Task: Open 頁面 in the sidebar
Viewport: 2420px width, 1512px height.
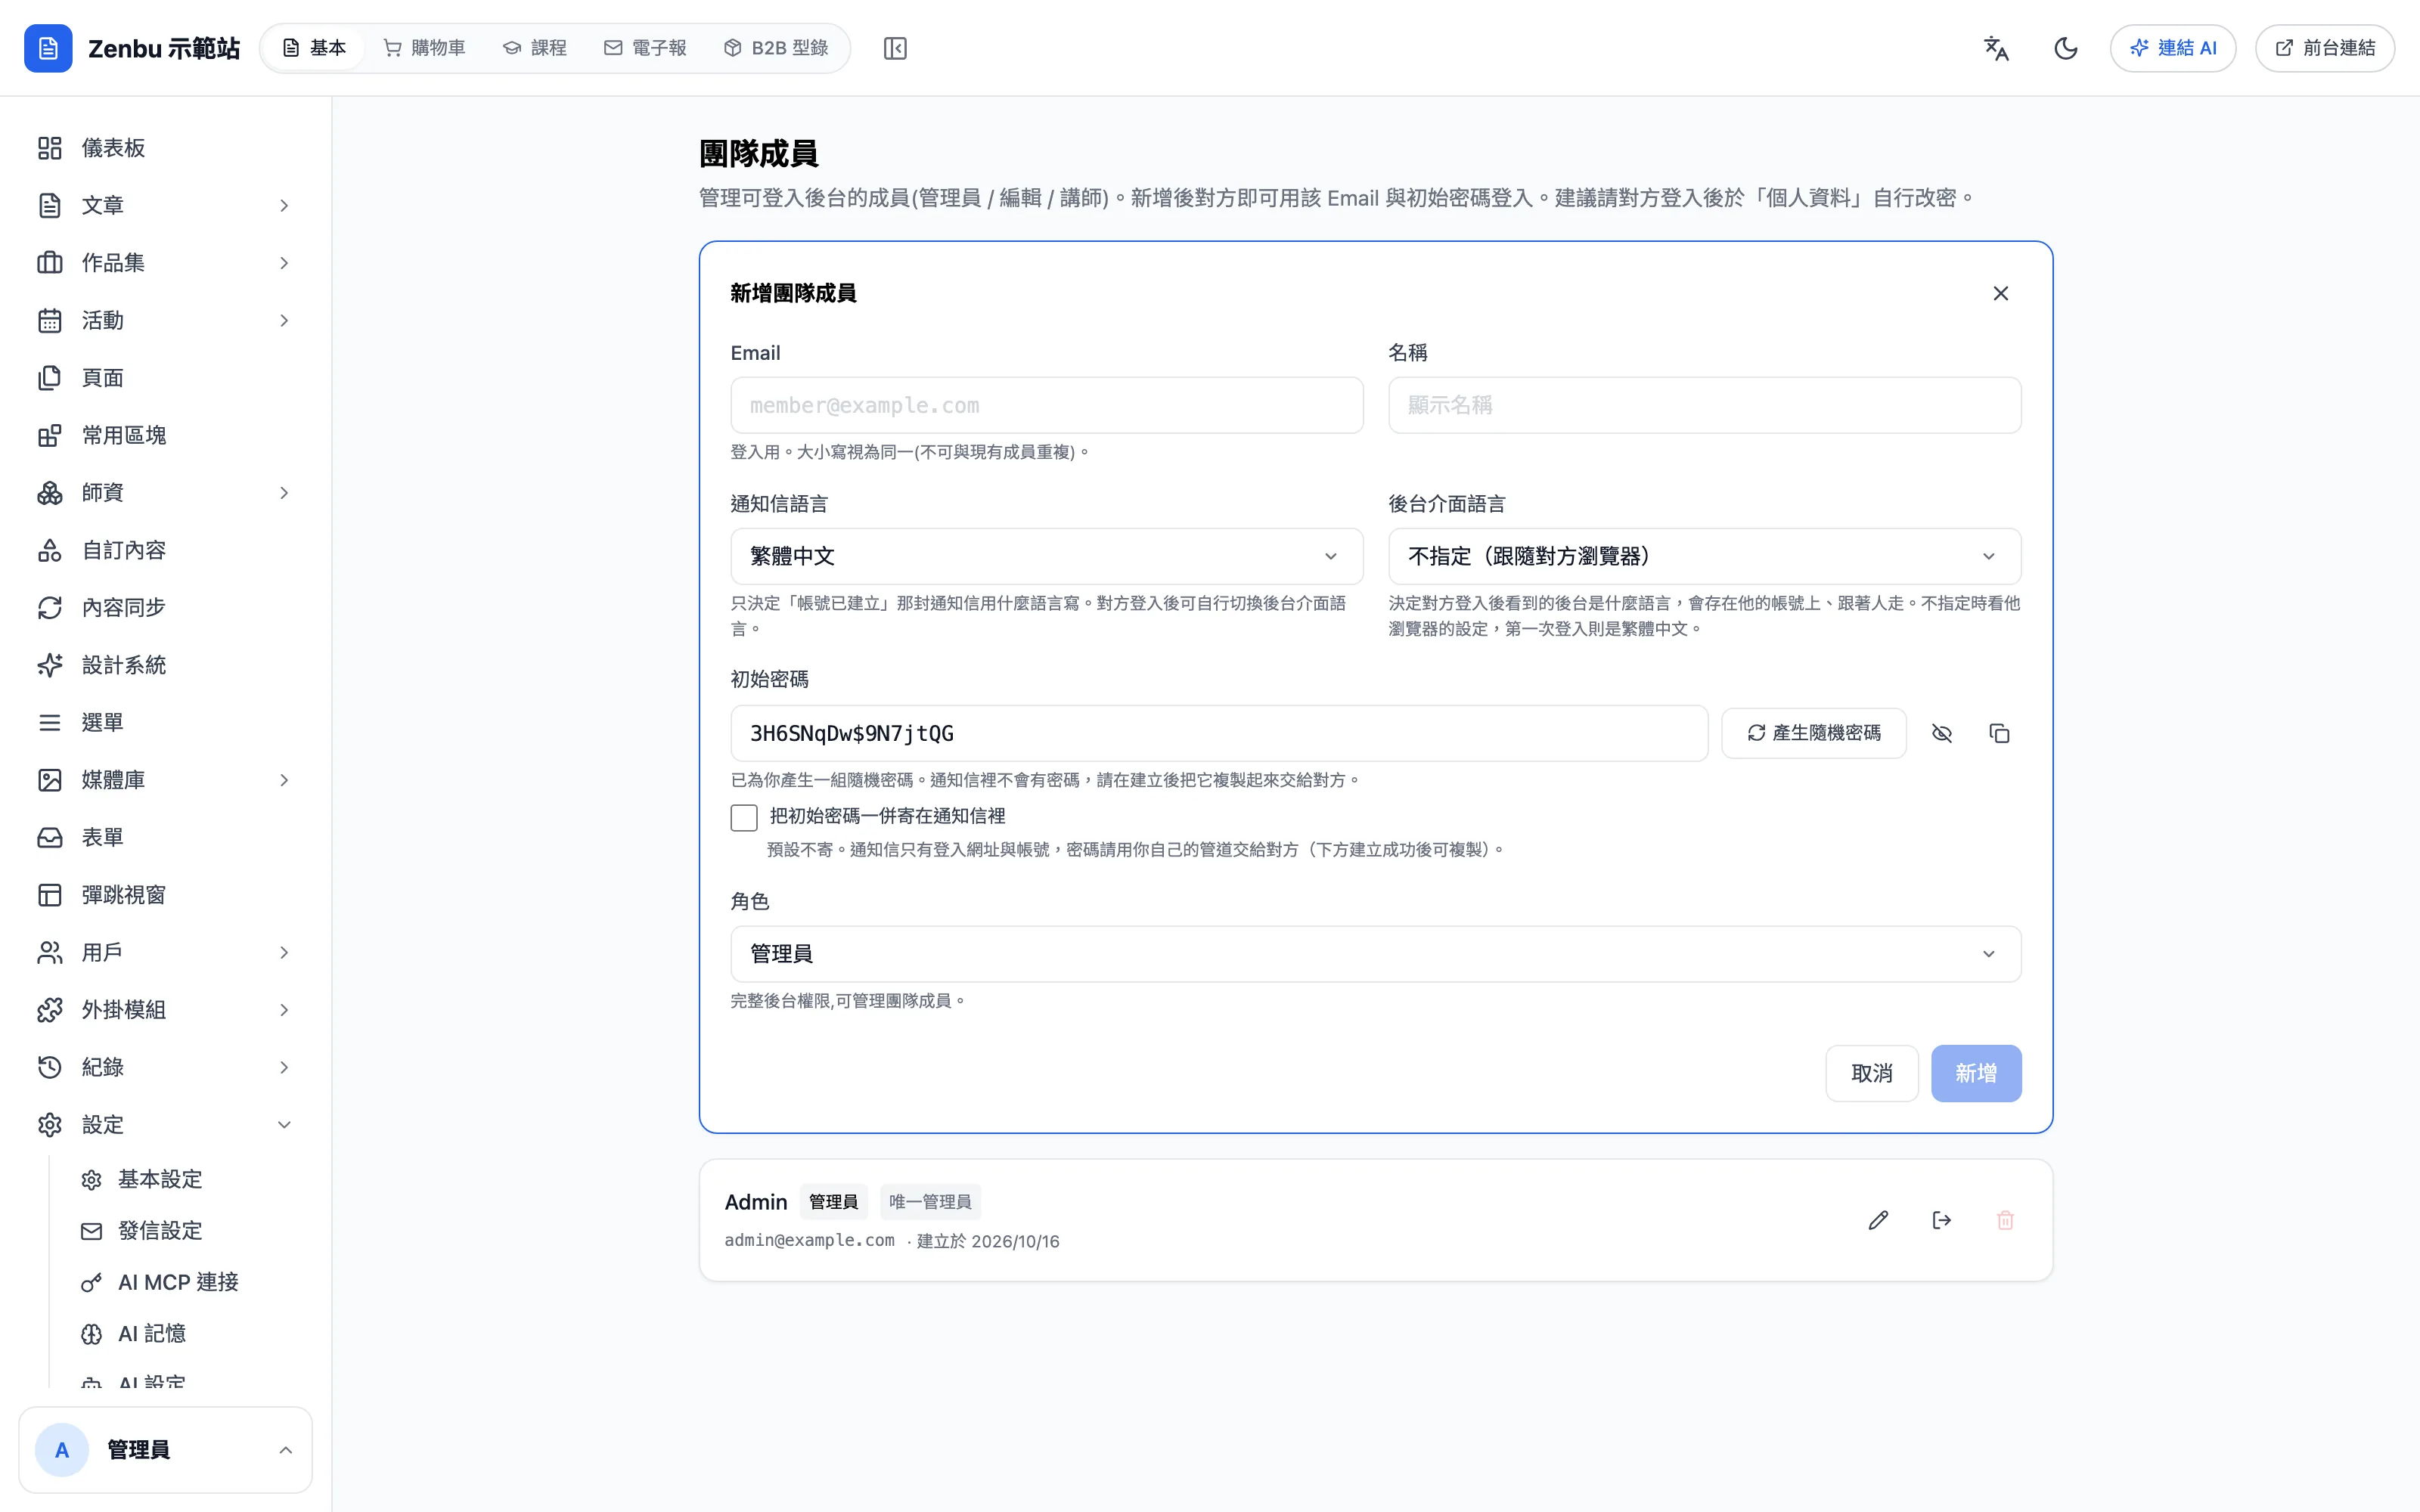Action: coord(166,378)
